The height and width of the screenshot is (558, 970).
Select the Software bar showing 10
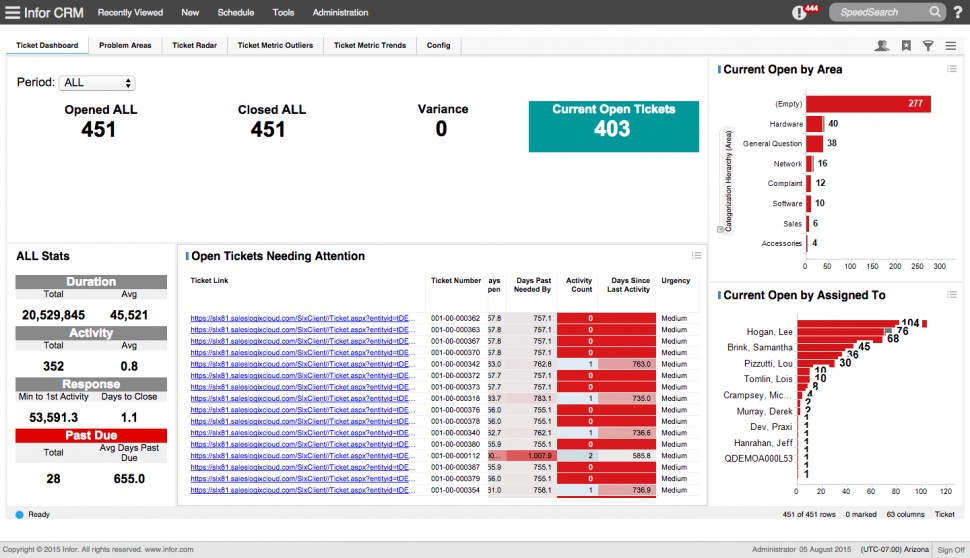tap(808, 203)
